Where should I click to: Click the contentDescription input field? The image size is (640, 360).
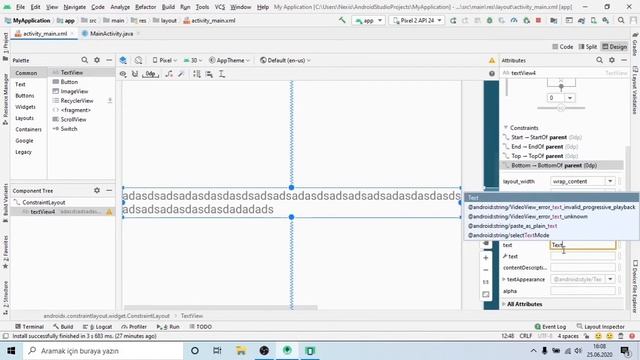(x=583, y=268)
